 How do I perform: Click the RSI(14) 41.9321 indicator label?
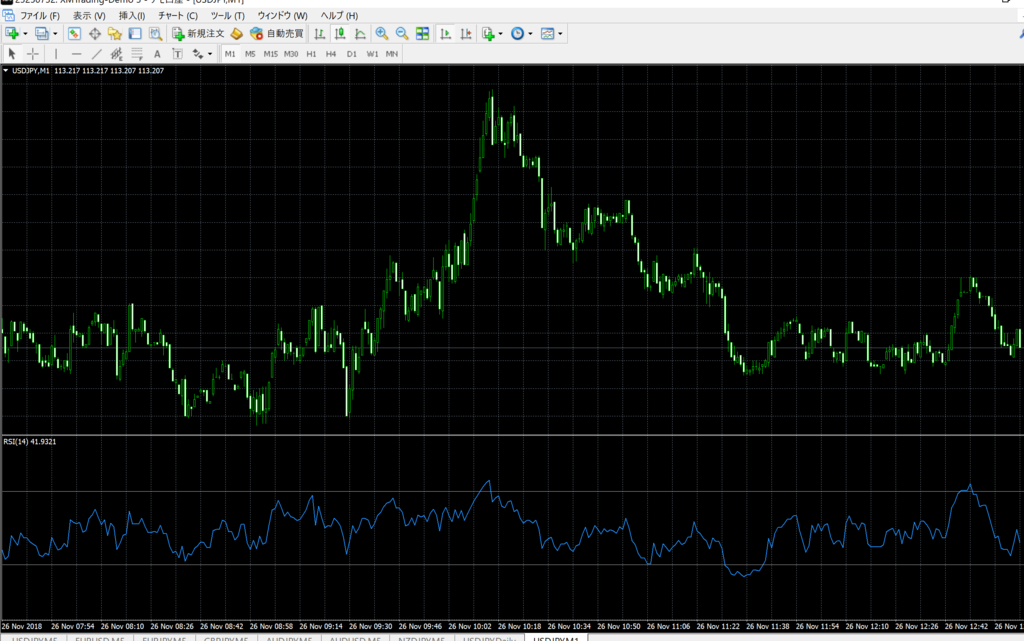click(30, 442)
